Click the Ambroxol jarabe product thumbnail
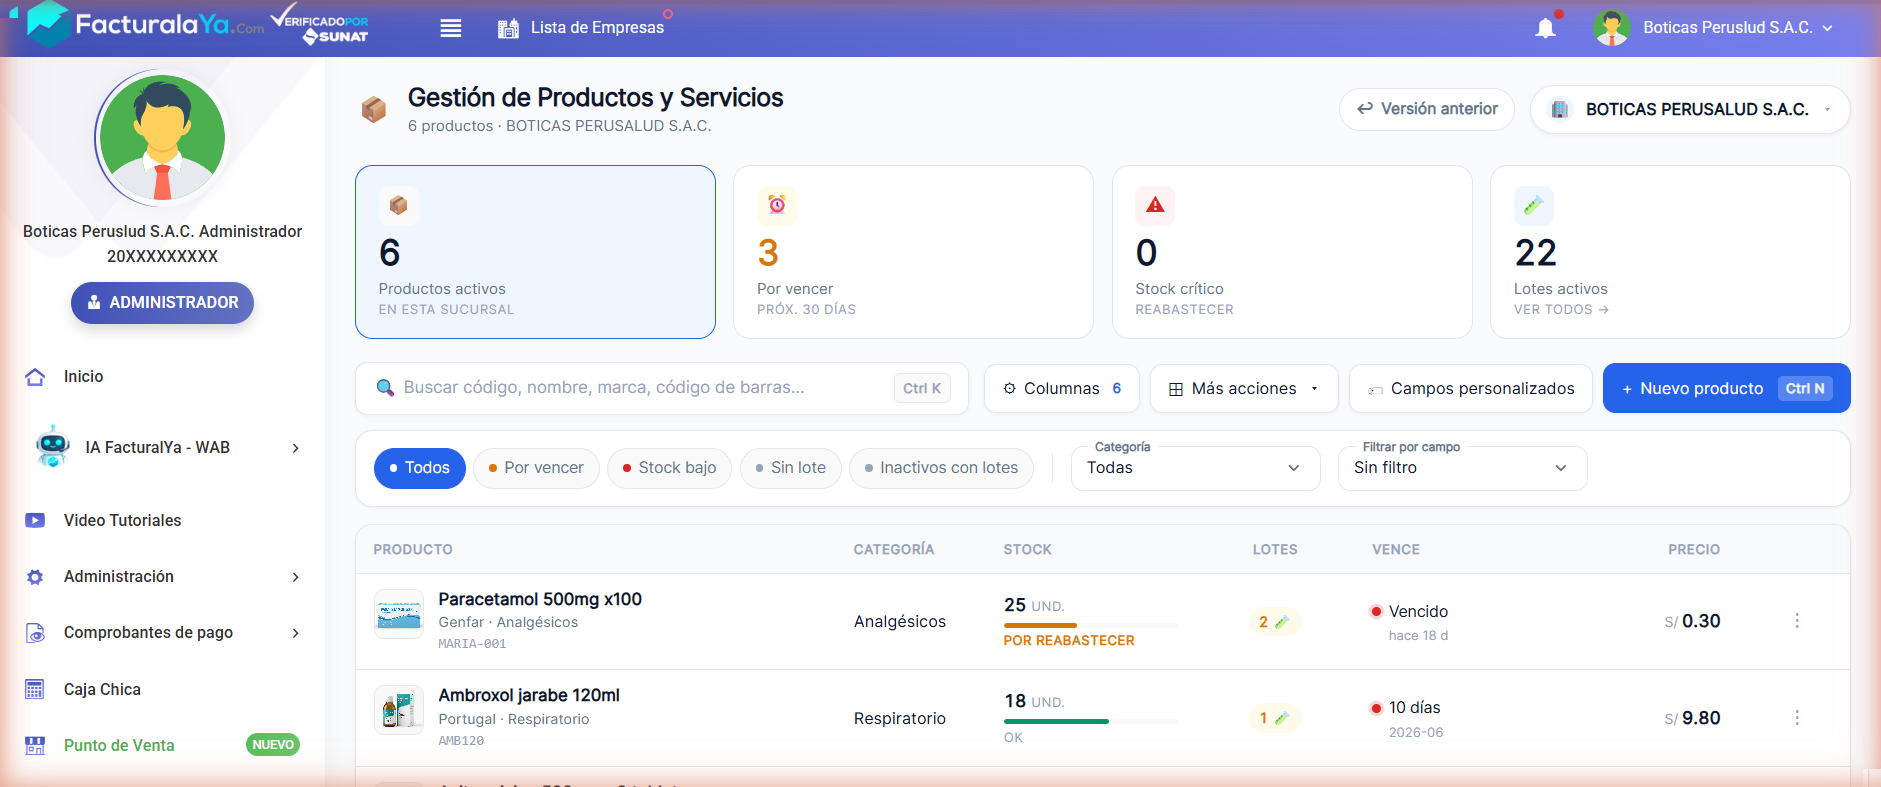This screenshot has width=1881, height=787. click(399, 710)
